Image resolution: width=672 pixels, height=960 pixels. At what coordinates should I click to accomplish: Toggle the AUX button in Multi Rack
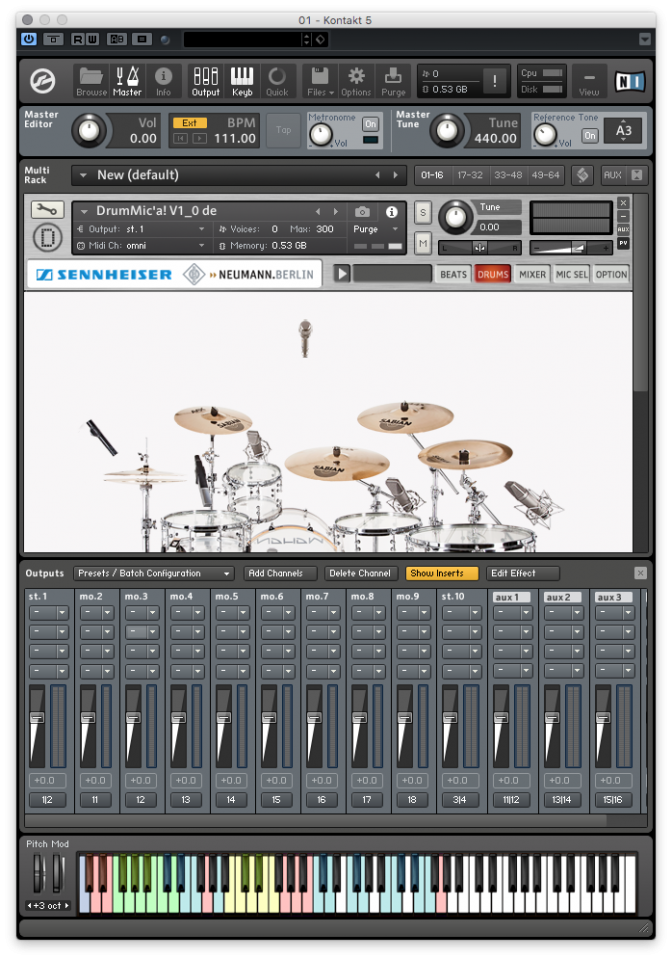pos(612,175)
